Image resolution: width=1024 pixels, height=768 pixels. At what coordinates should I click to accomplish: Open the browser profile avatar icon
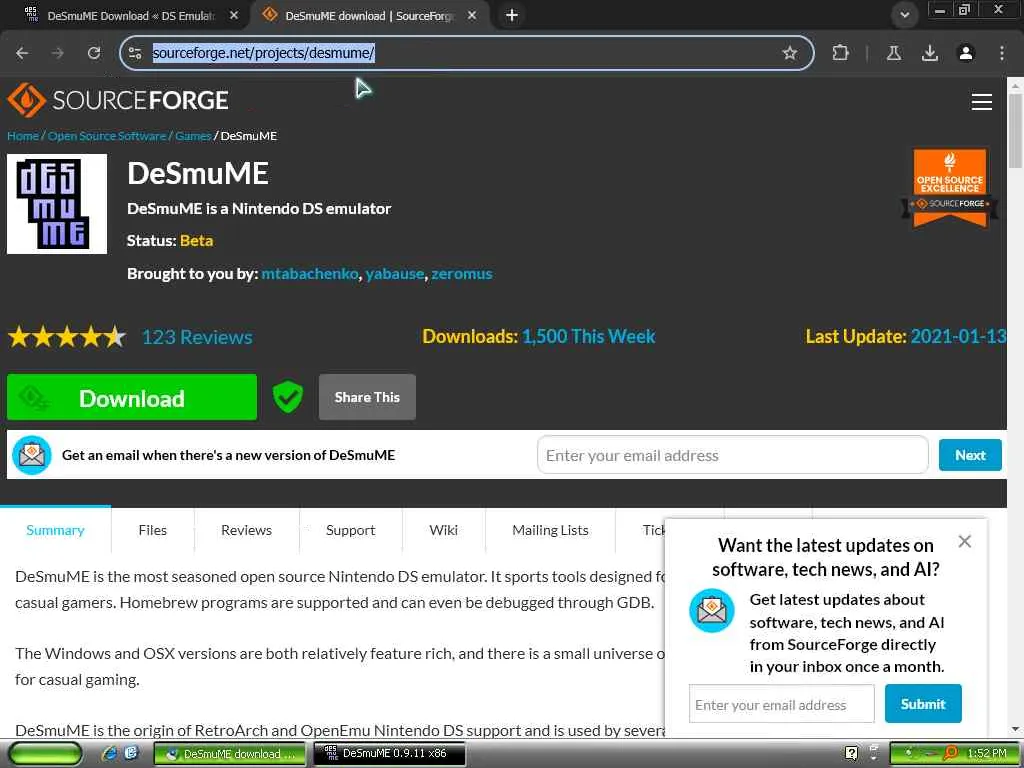[966, 53]
